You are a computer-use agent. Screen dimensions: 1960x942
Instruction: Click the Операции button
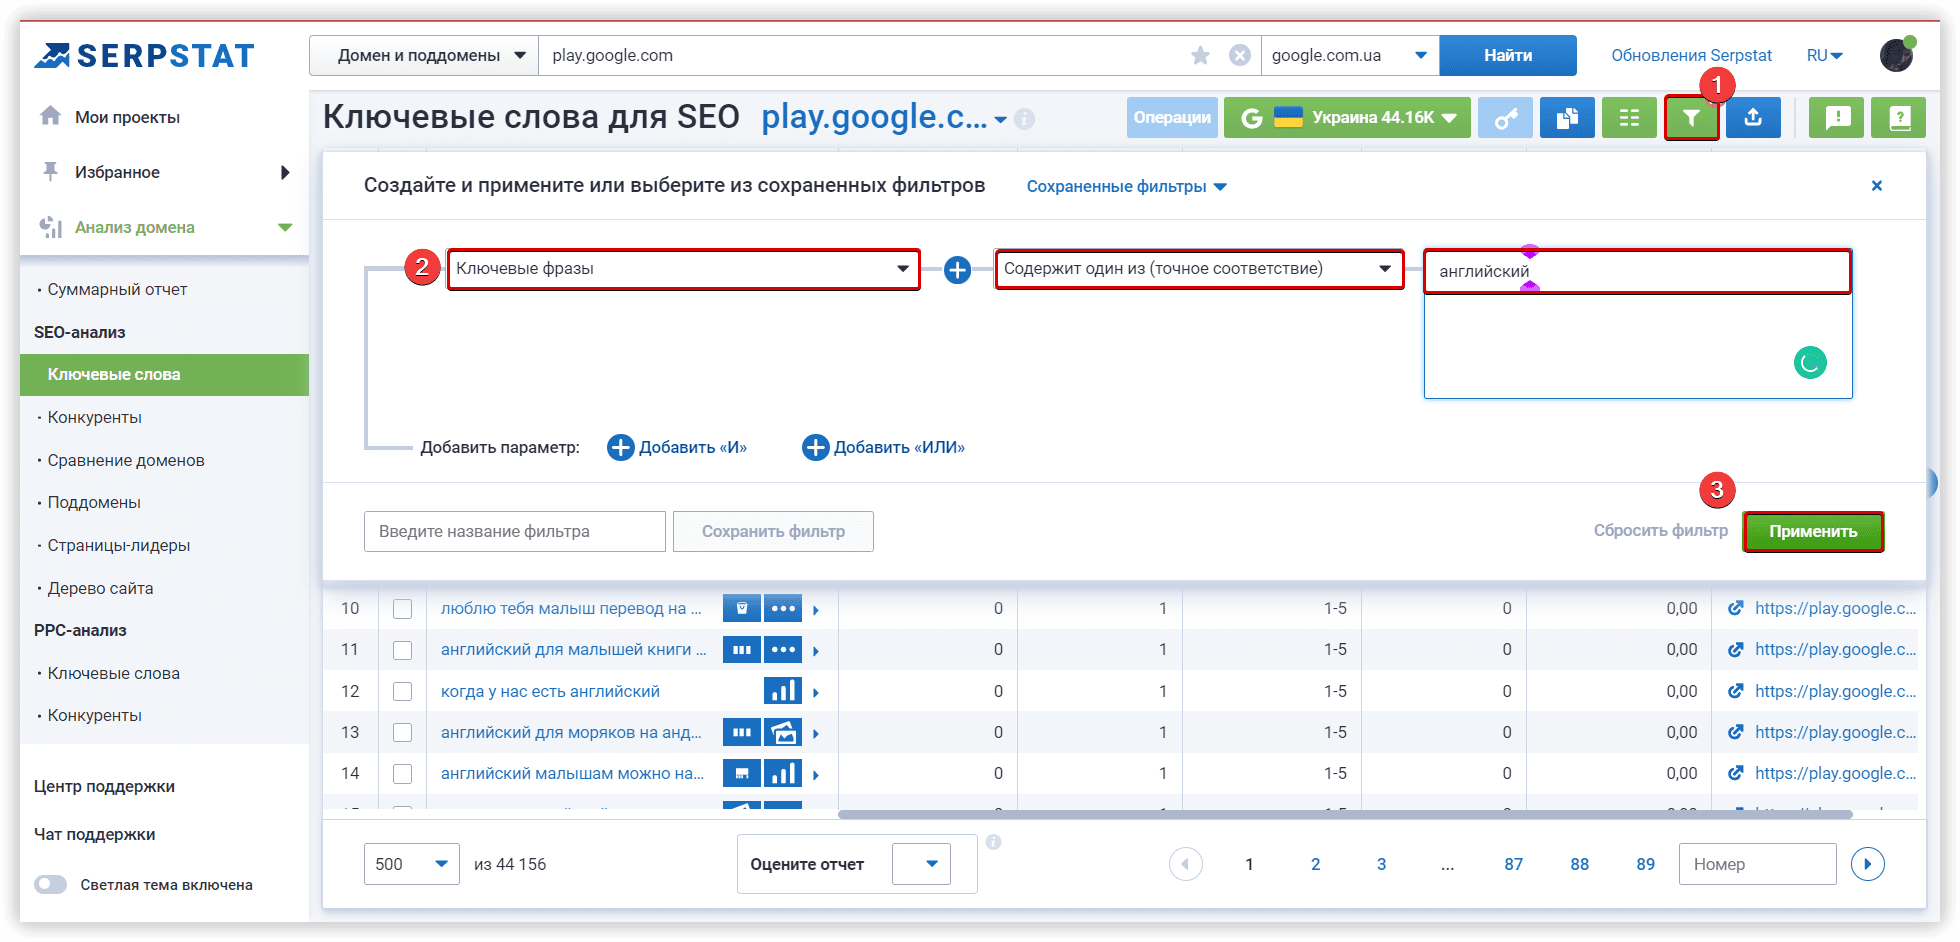point(1172,118)
